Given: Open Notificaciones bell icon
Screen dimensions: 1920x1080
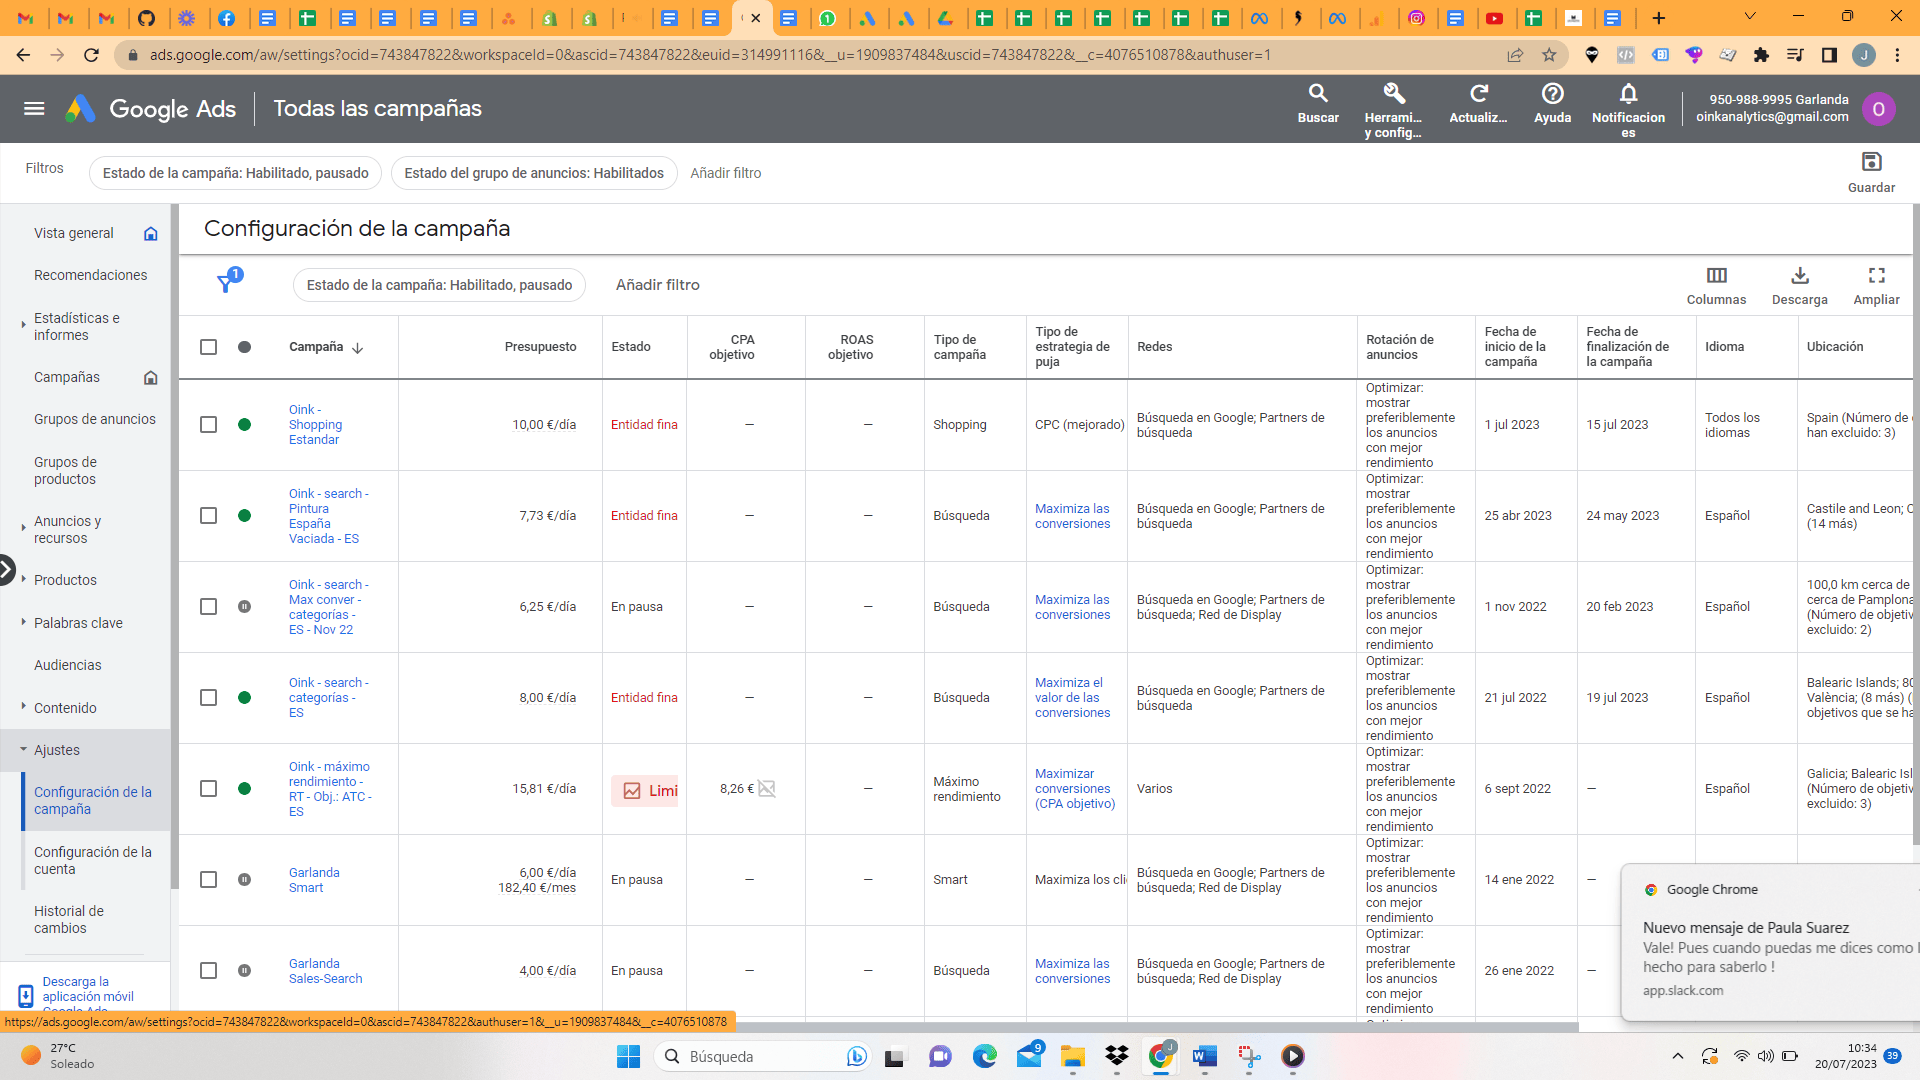Looking at the screenshot, I should [1628, 94].
